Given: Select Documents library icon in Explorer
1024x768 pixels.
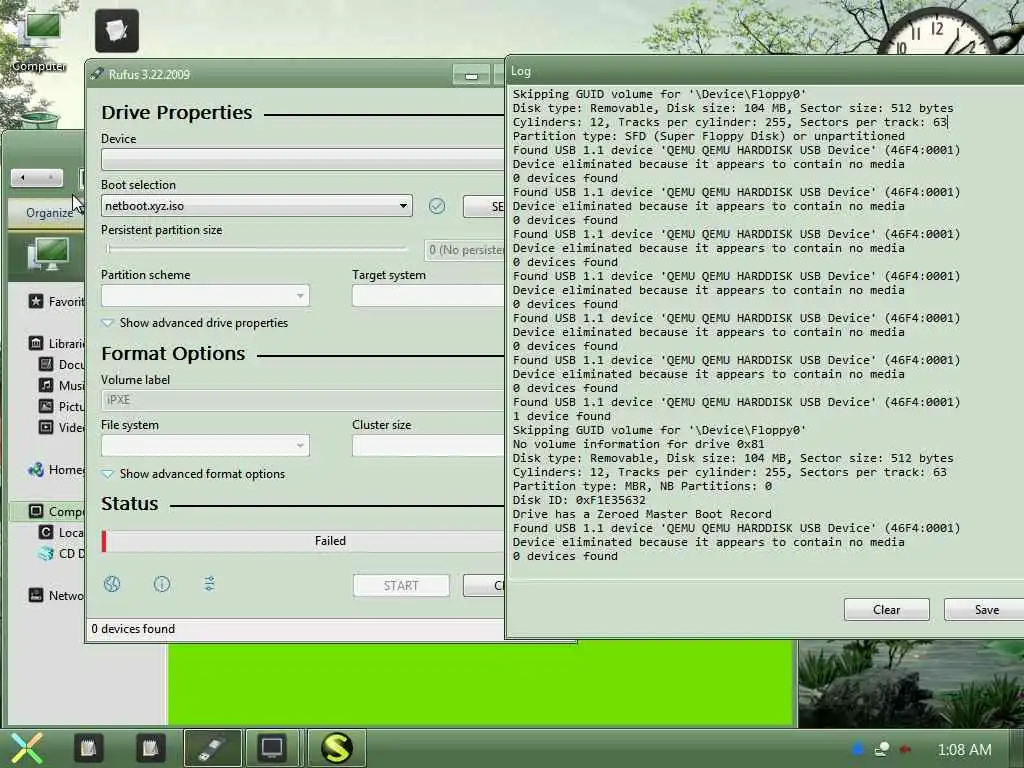Looking at the screenshot, I should pos(46,364).
